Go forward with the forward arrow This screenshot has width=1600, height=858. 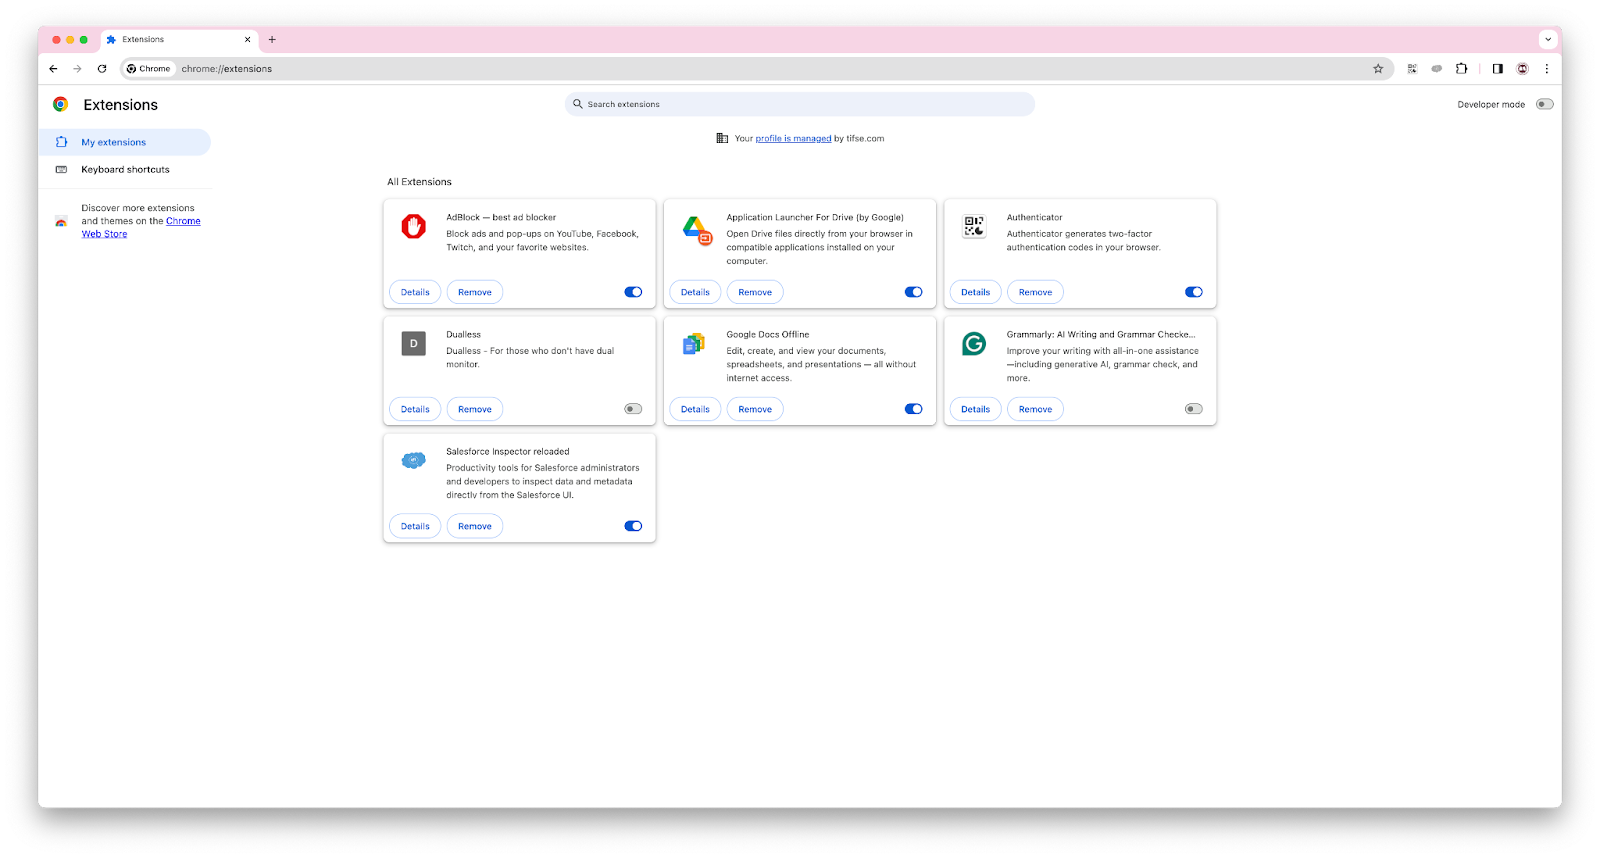point(77,69)
